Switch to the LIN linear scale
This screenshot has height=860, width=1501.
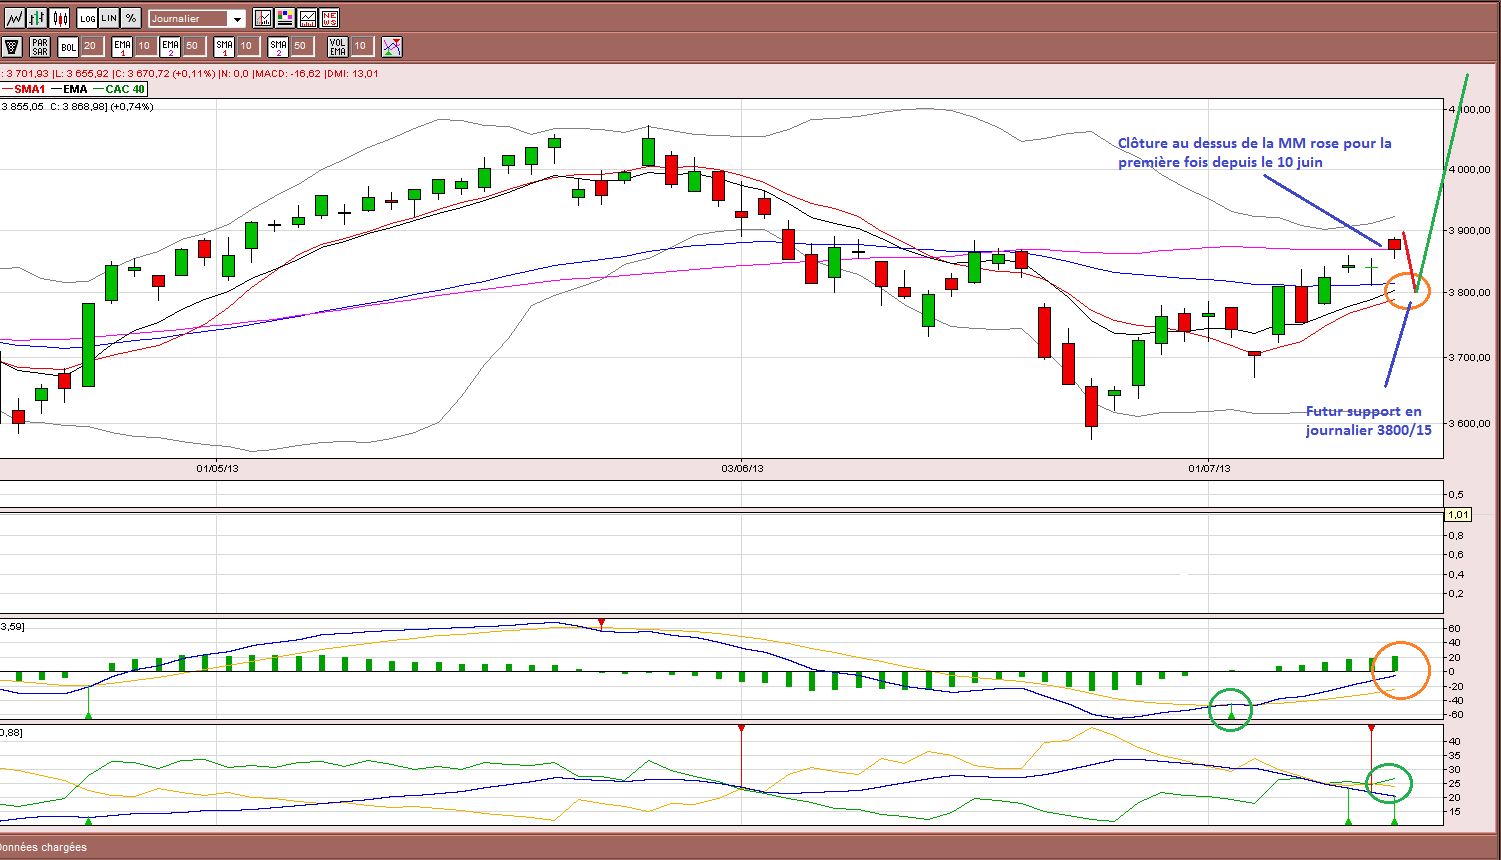tap(109, 18)
